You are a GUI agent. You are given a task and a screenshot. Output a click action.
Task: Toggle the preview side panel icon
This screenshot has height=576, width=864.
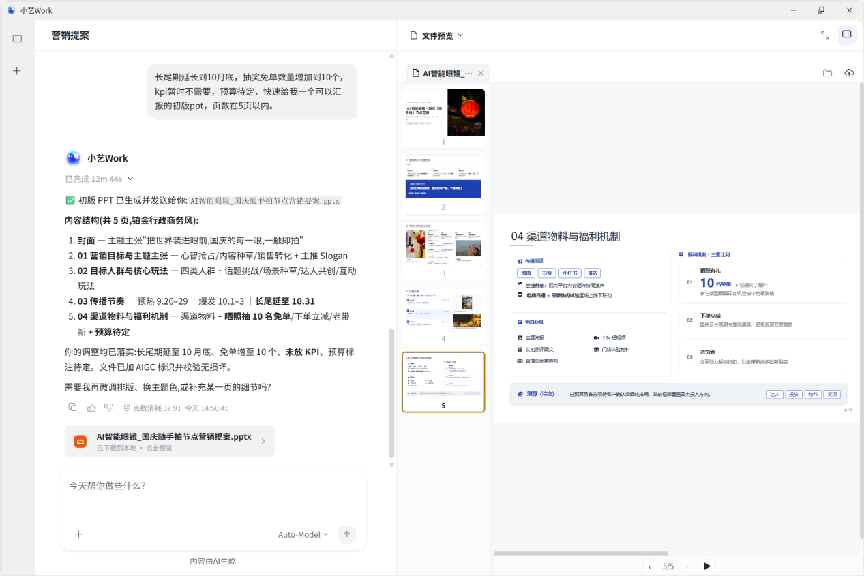[846, 35]
